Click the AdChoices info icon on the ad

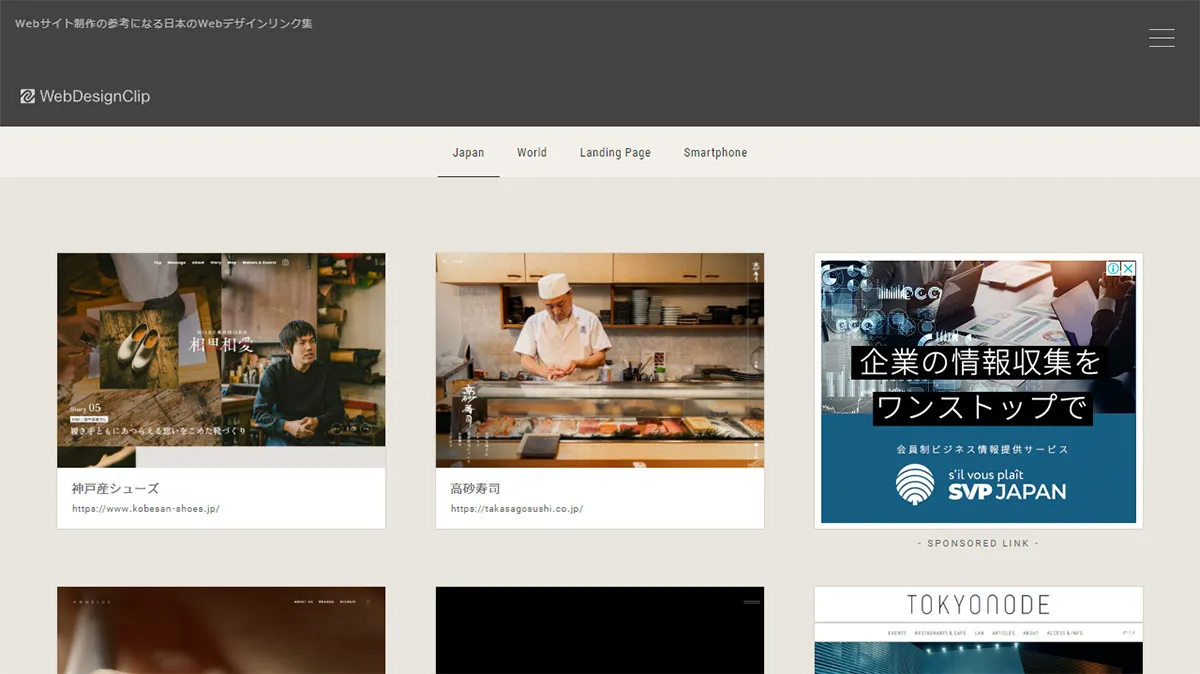[1113, 268]
